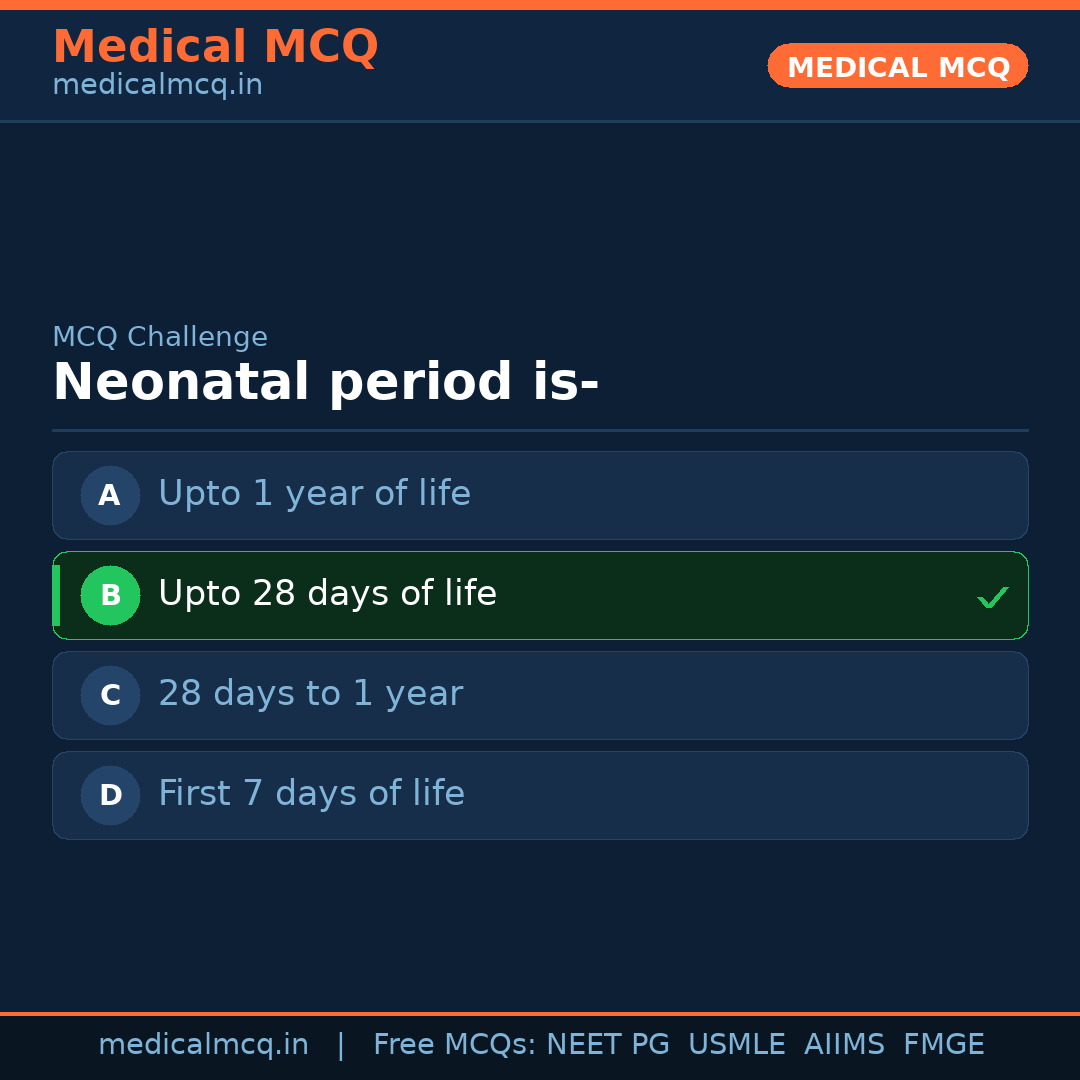Open the medicalmcq.in link in the header

pos(157,84)
